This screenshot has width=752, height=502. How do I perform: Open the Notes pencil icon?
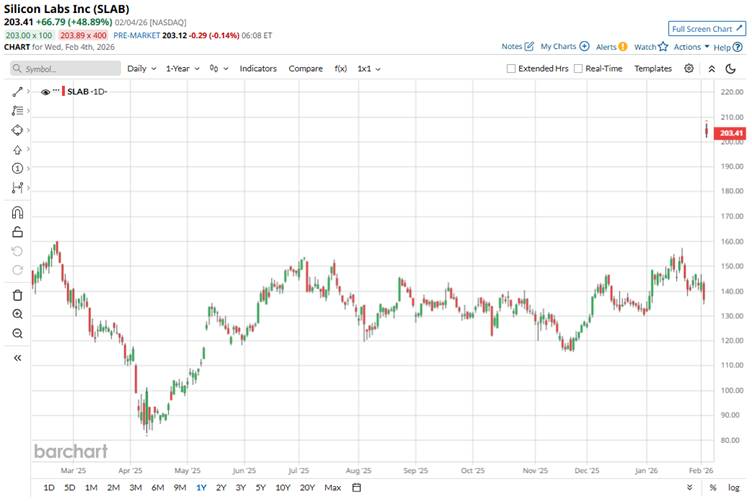pyautogui.click(x=529, y=47)
